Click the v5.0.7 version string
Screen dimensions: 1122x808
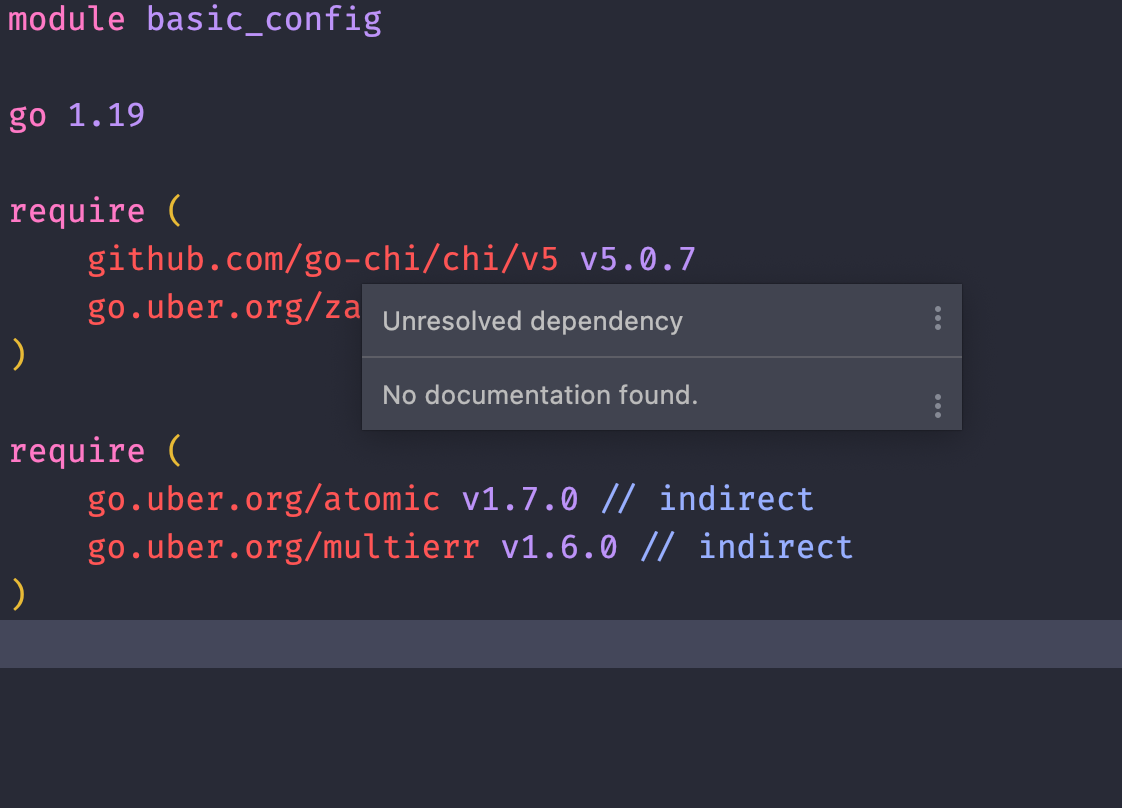(x=637, y=259)
